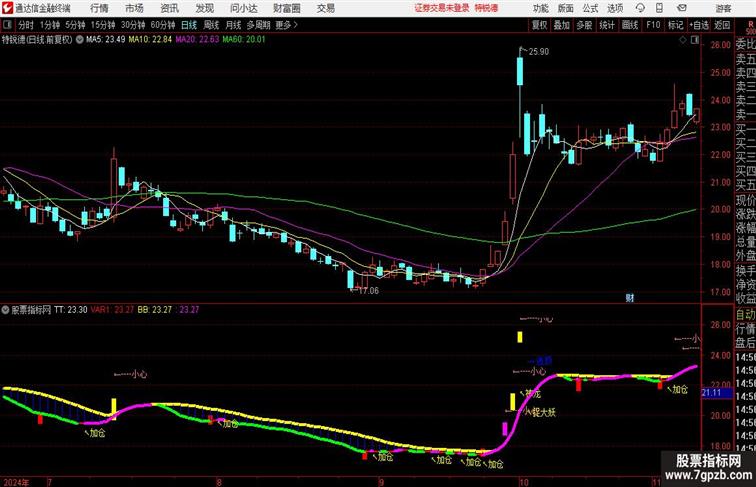Click the 通达信 red logo icon
Image resolution: width=756 pixels, height=487 pixels.
[8, 8]
